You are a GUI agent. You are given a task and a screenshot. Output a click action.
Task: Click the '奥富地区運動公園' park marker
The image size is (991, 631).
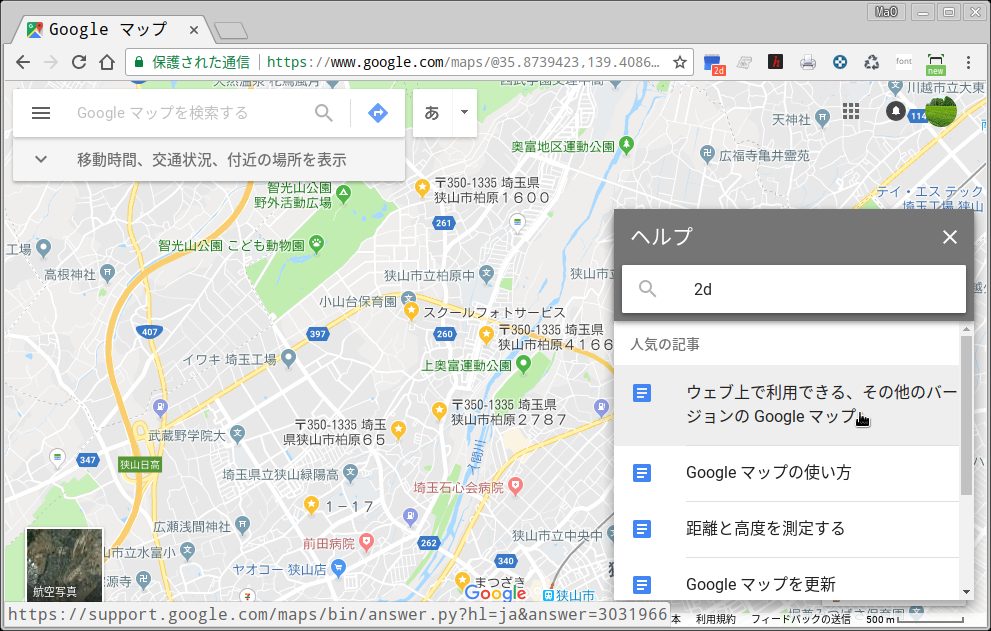(626, 145)
